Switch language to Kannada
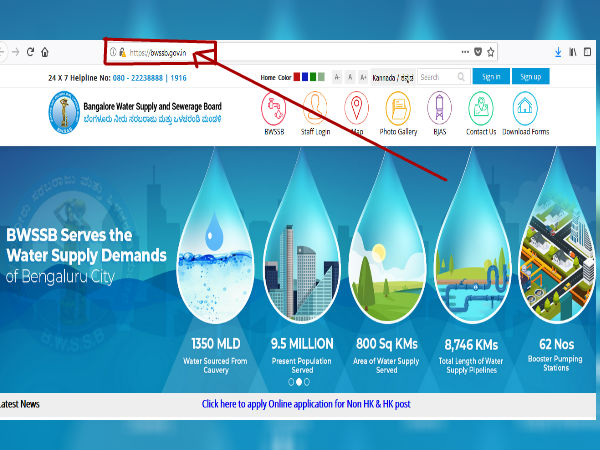The width and height of the screenshot is (600, 450). point(393,78)
